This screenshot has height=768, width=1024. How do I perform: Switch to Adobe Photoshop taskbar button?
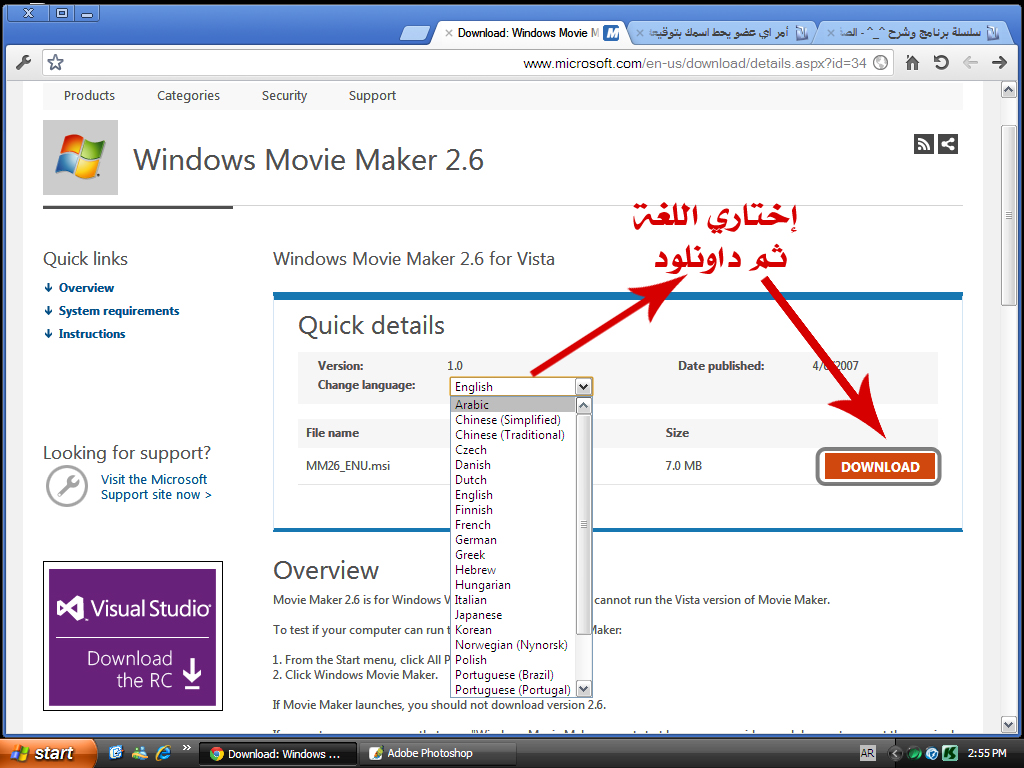[x=438, y=753]
